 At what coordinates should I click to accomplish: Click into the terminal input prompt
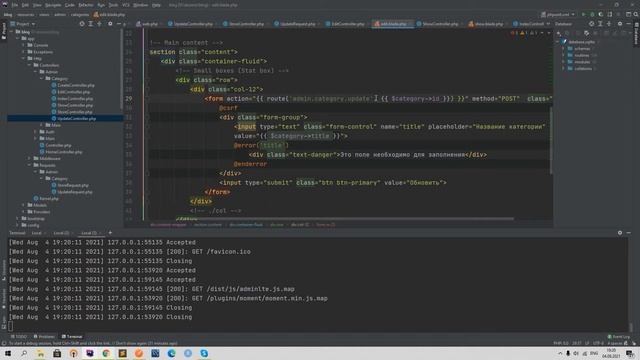11,326
